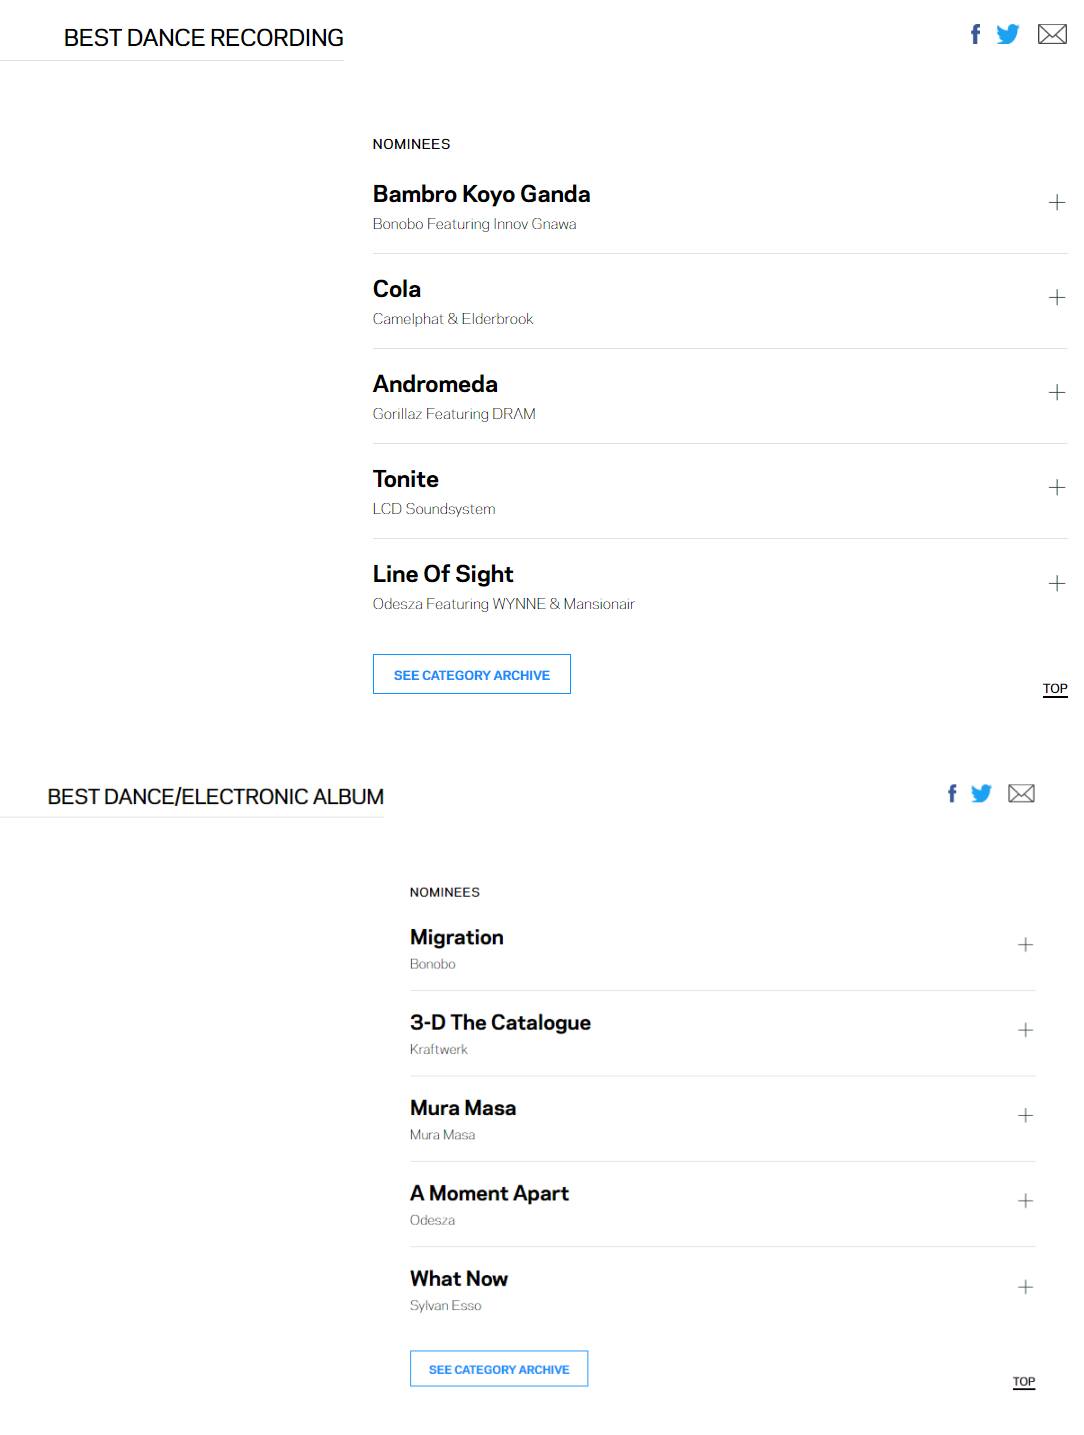The image size is (1084, 1435).
Task: Expand Line Of Sight nominee details
Action: 1056,583
